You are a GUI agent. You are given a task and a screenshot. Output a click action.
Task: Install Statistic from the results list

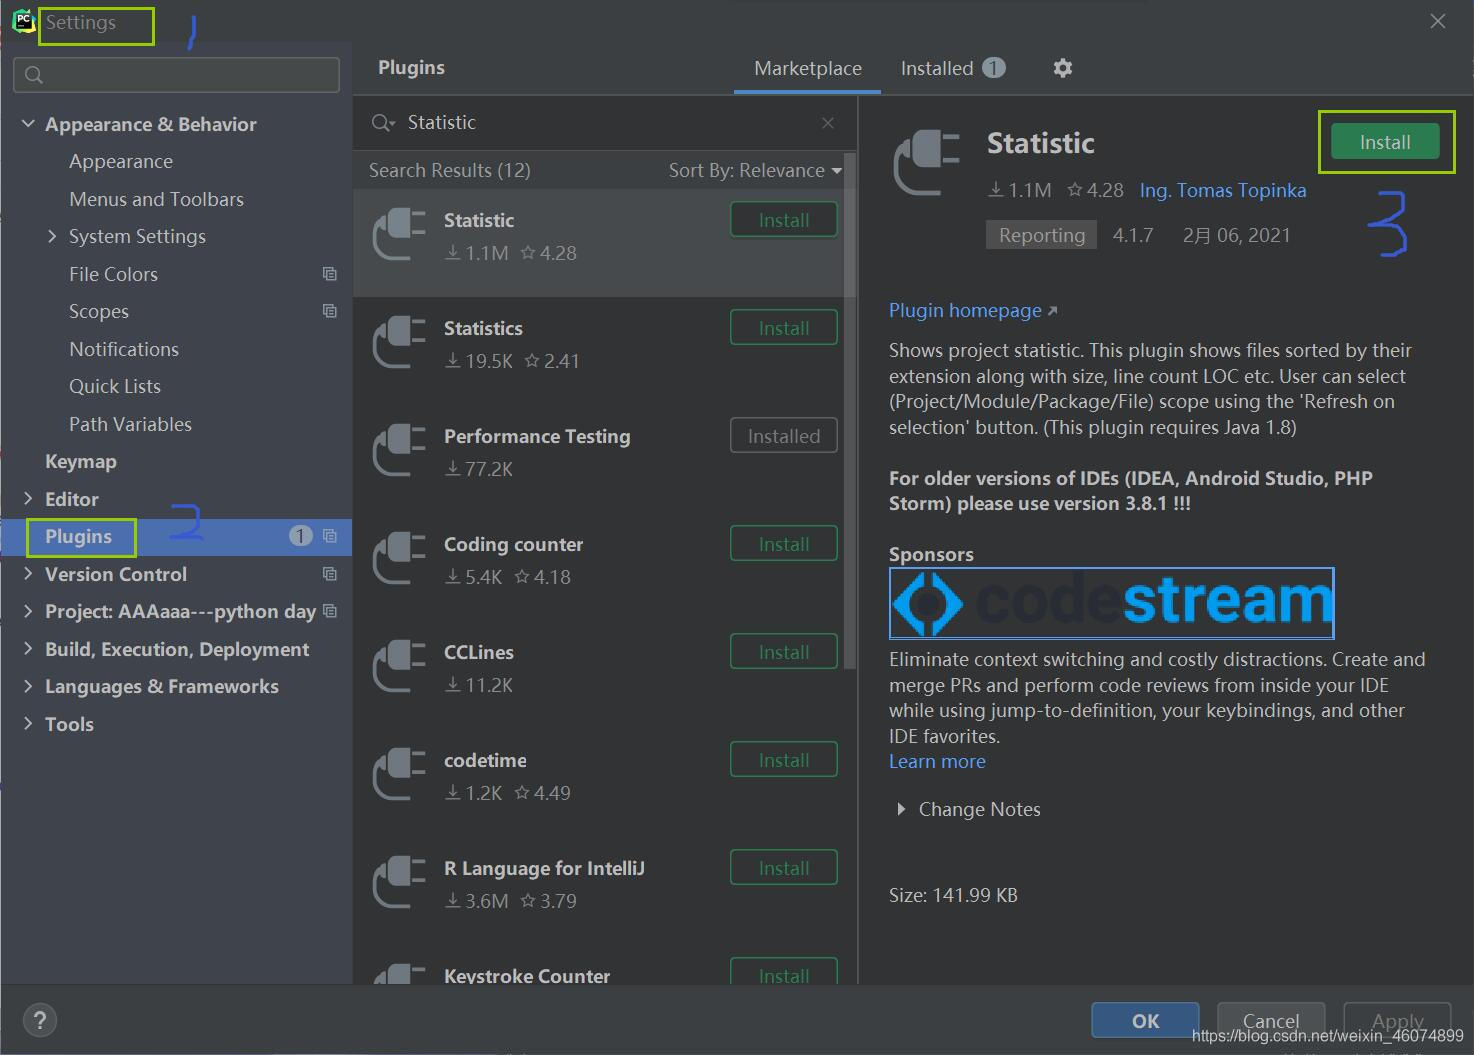coord(784,220)
